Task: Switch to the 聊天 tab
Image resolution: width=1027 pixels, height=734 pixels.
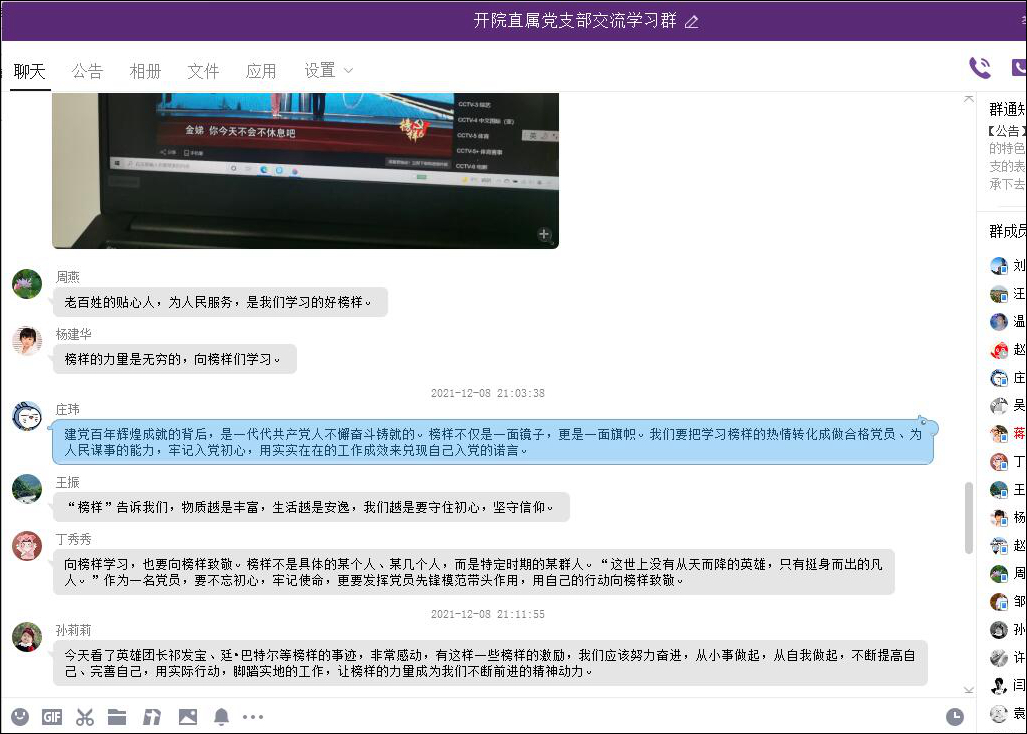Action: coord(29,71)
